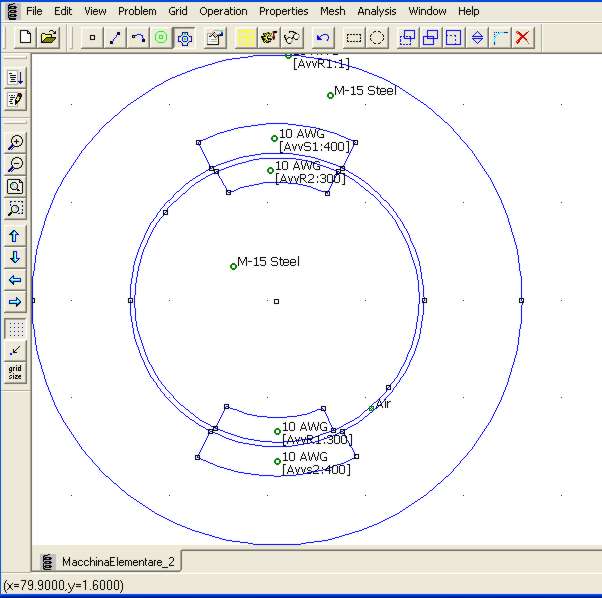This screenshot has height=598, width=602.
Task: Start analysis with the crank icon
Action: [268, 38]
